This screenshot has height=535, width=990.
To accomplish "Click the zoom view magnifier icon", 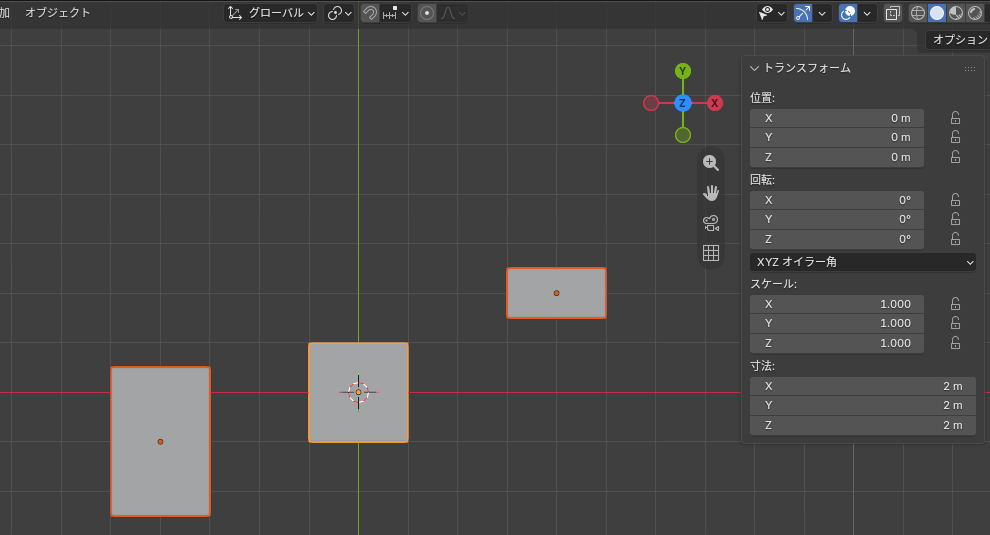I will [x=711, y=163].
